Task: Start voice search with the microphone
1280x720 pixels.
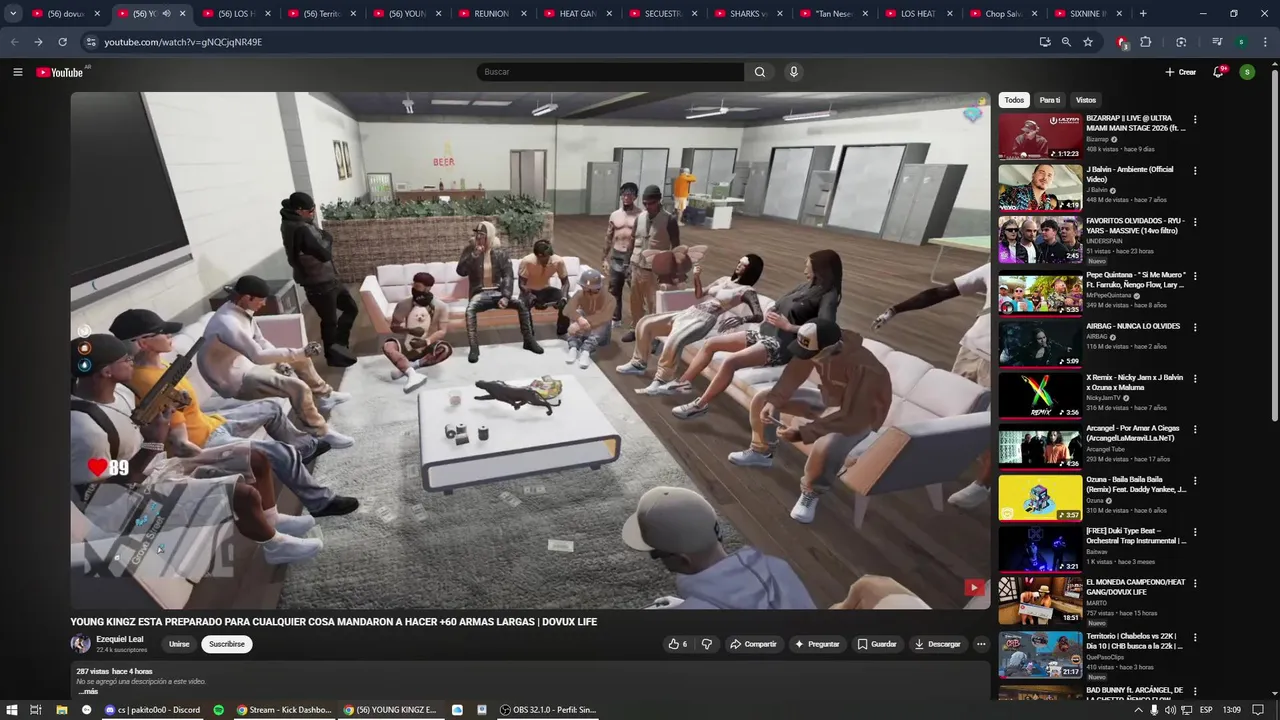Action: (794, 72)
